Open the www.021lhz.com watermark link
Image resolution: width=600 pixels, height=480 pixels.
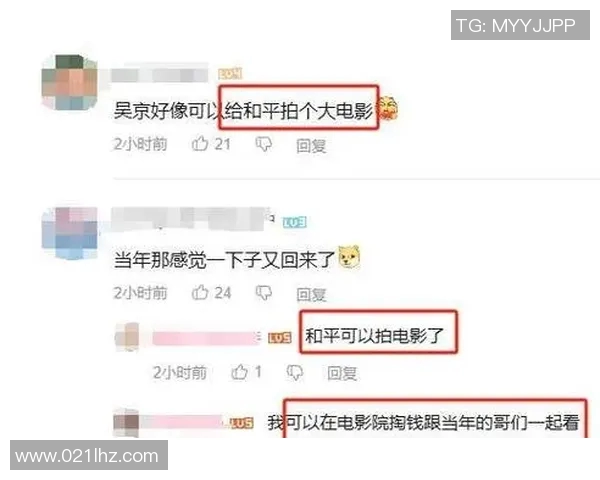[x=89, y=456]
